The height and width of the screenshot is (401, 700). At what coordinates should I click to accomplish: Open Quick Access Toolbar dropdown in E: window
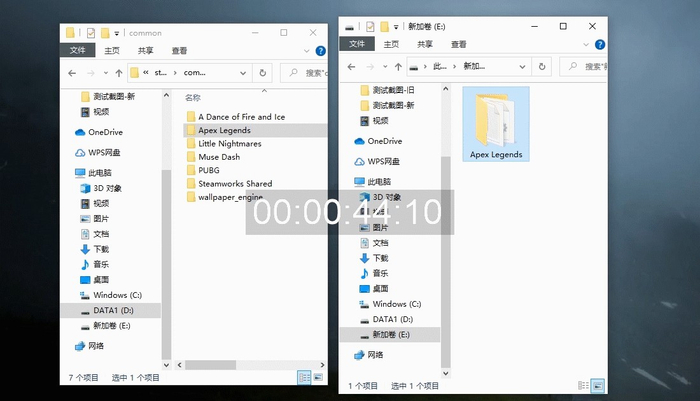point(396,27)
